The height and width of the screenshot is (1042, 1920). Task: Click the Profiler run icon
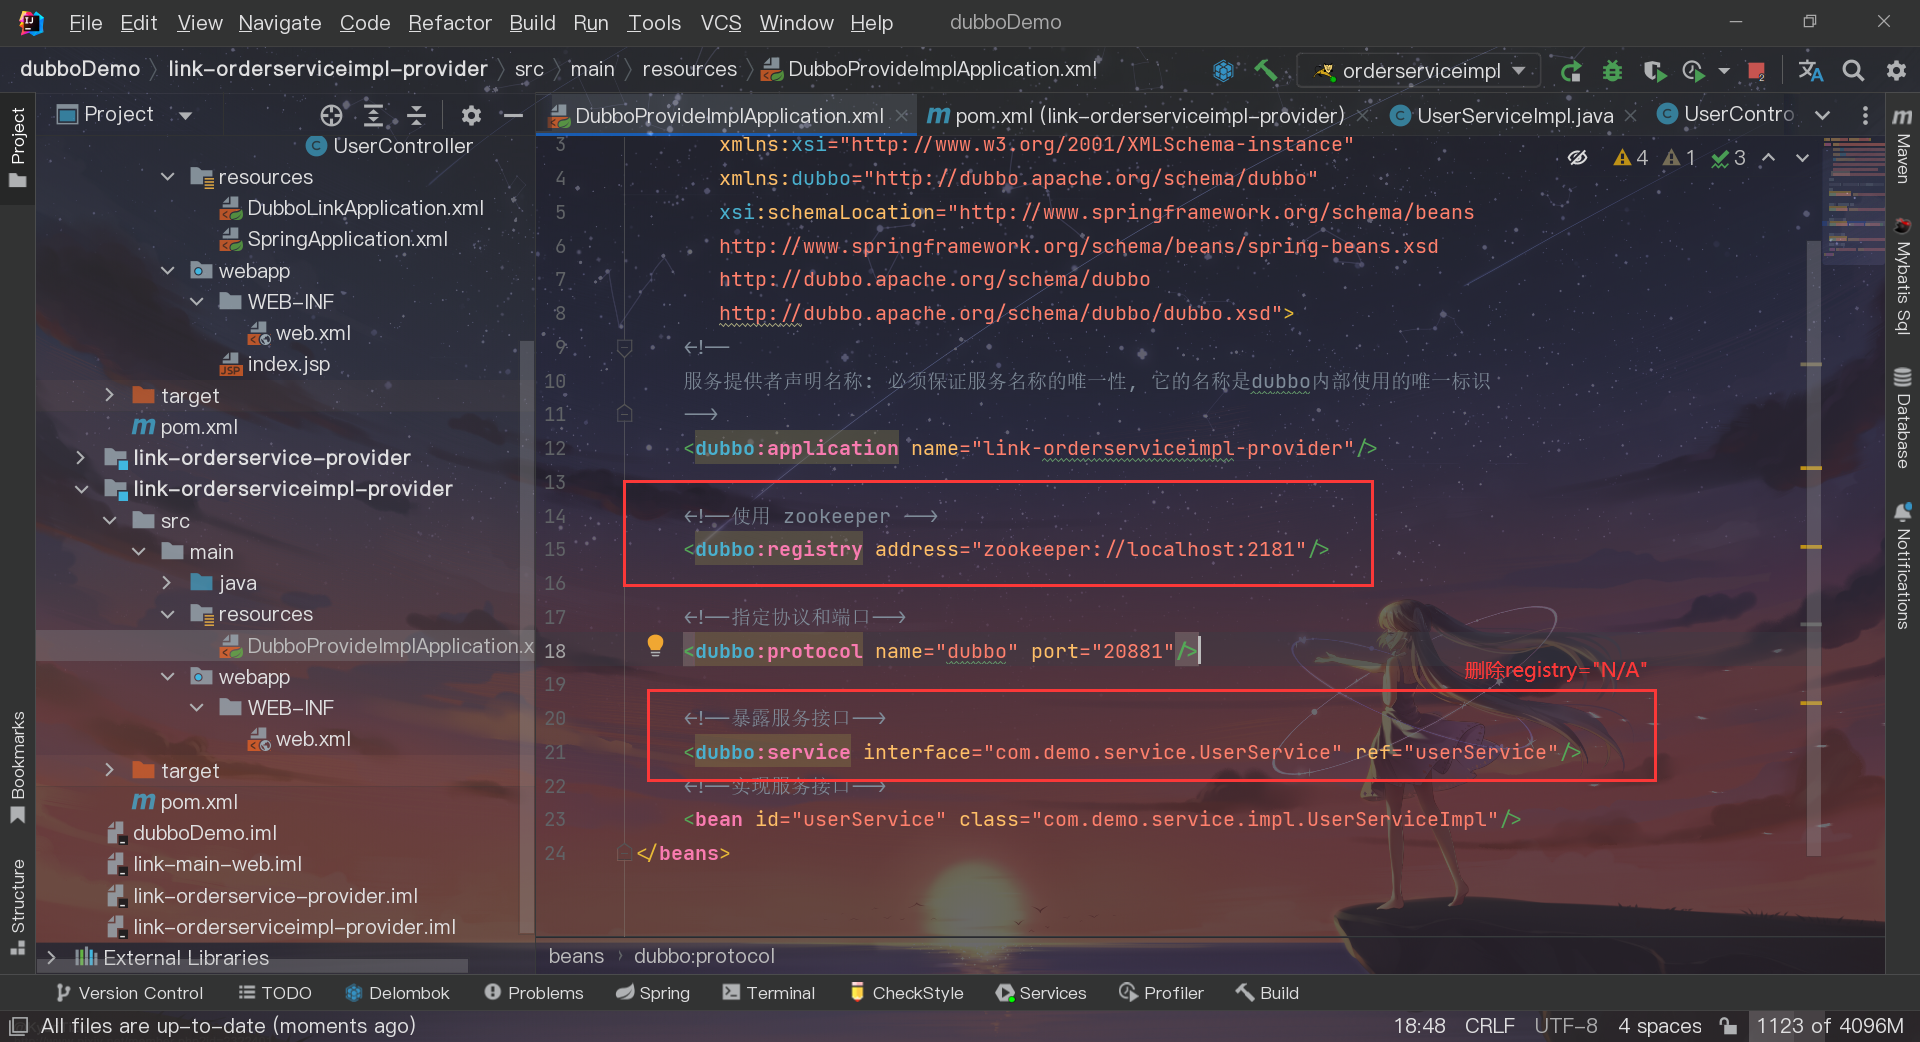pos(1693,71)
